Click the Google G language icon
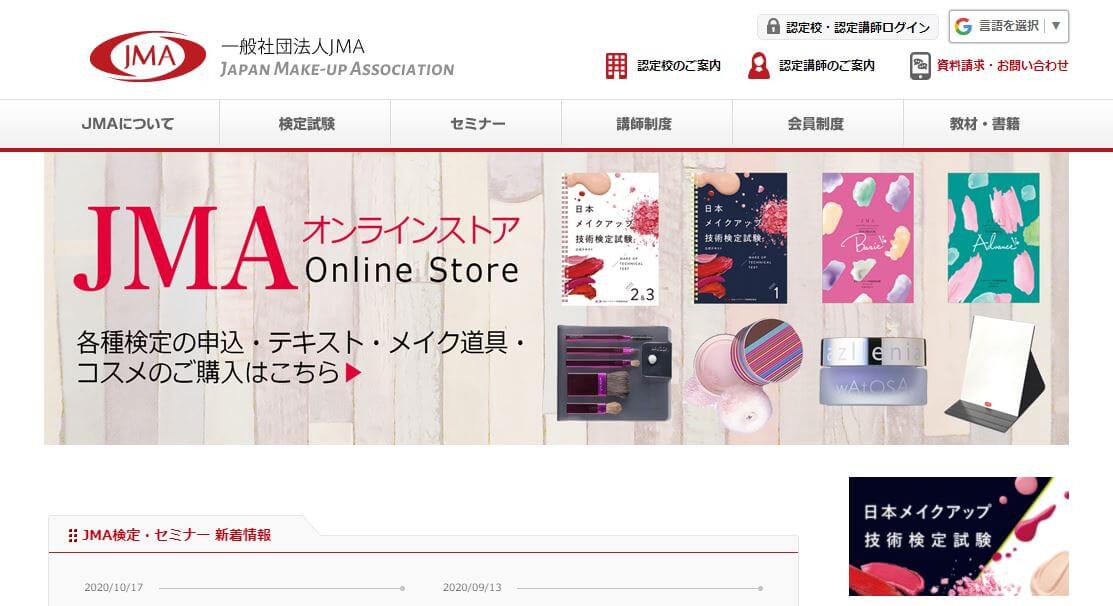The height and width of the screenshot is (606, 1113). click(x=963, y=26)
